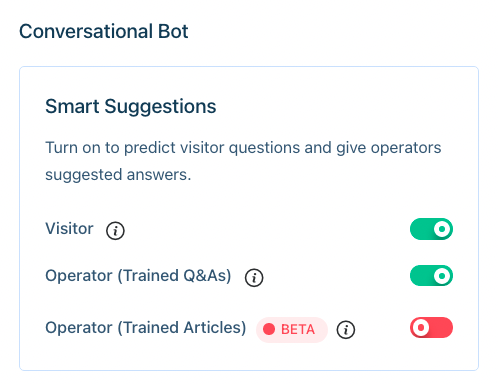This screenshot has width=498, height=384.
Task: Show info for Operator (Trained Articles)
Action: point(346,330)
